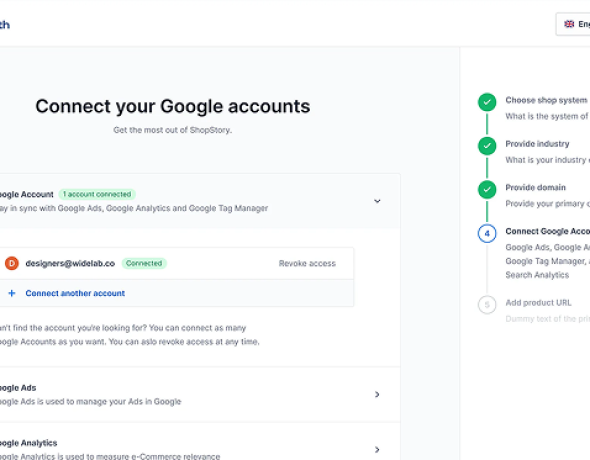
Task: Open the Provide domain step
Action: (535, 187)
